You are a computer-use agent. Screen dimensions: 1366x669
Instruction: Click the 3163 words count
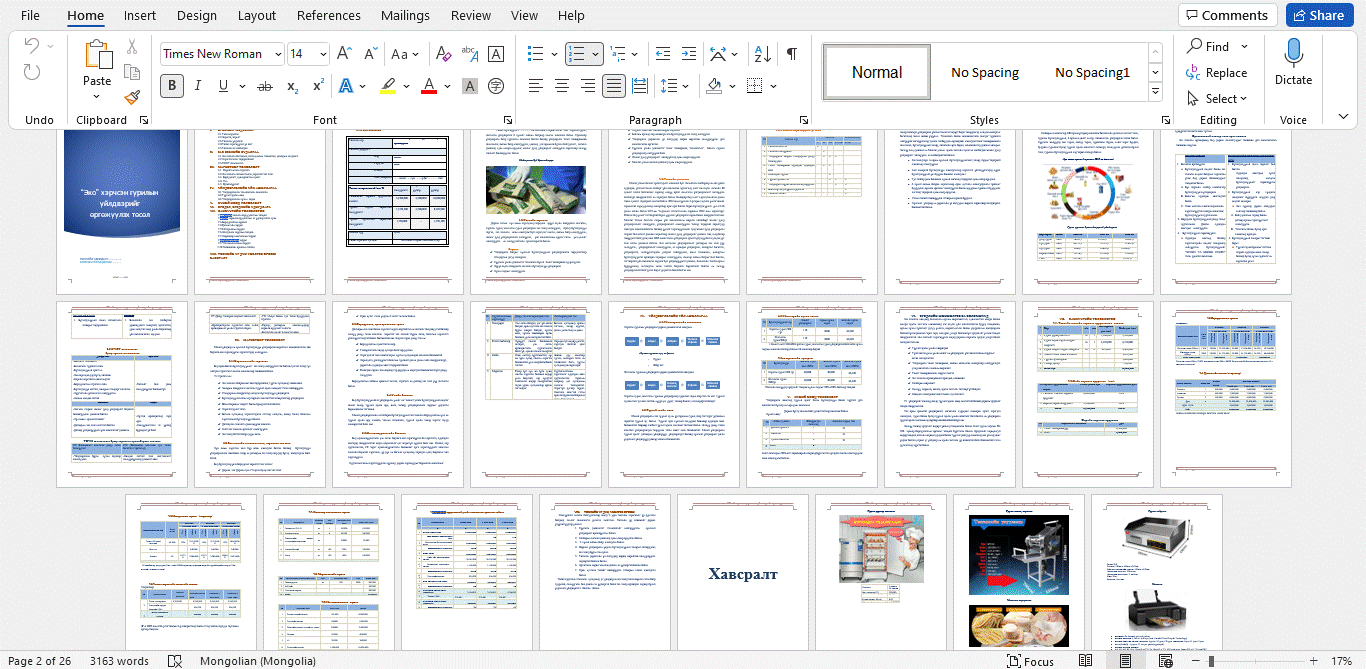click(119, 661)
